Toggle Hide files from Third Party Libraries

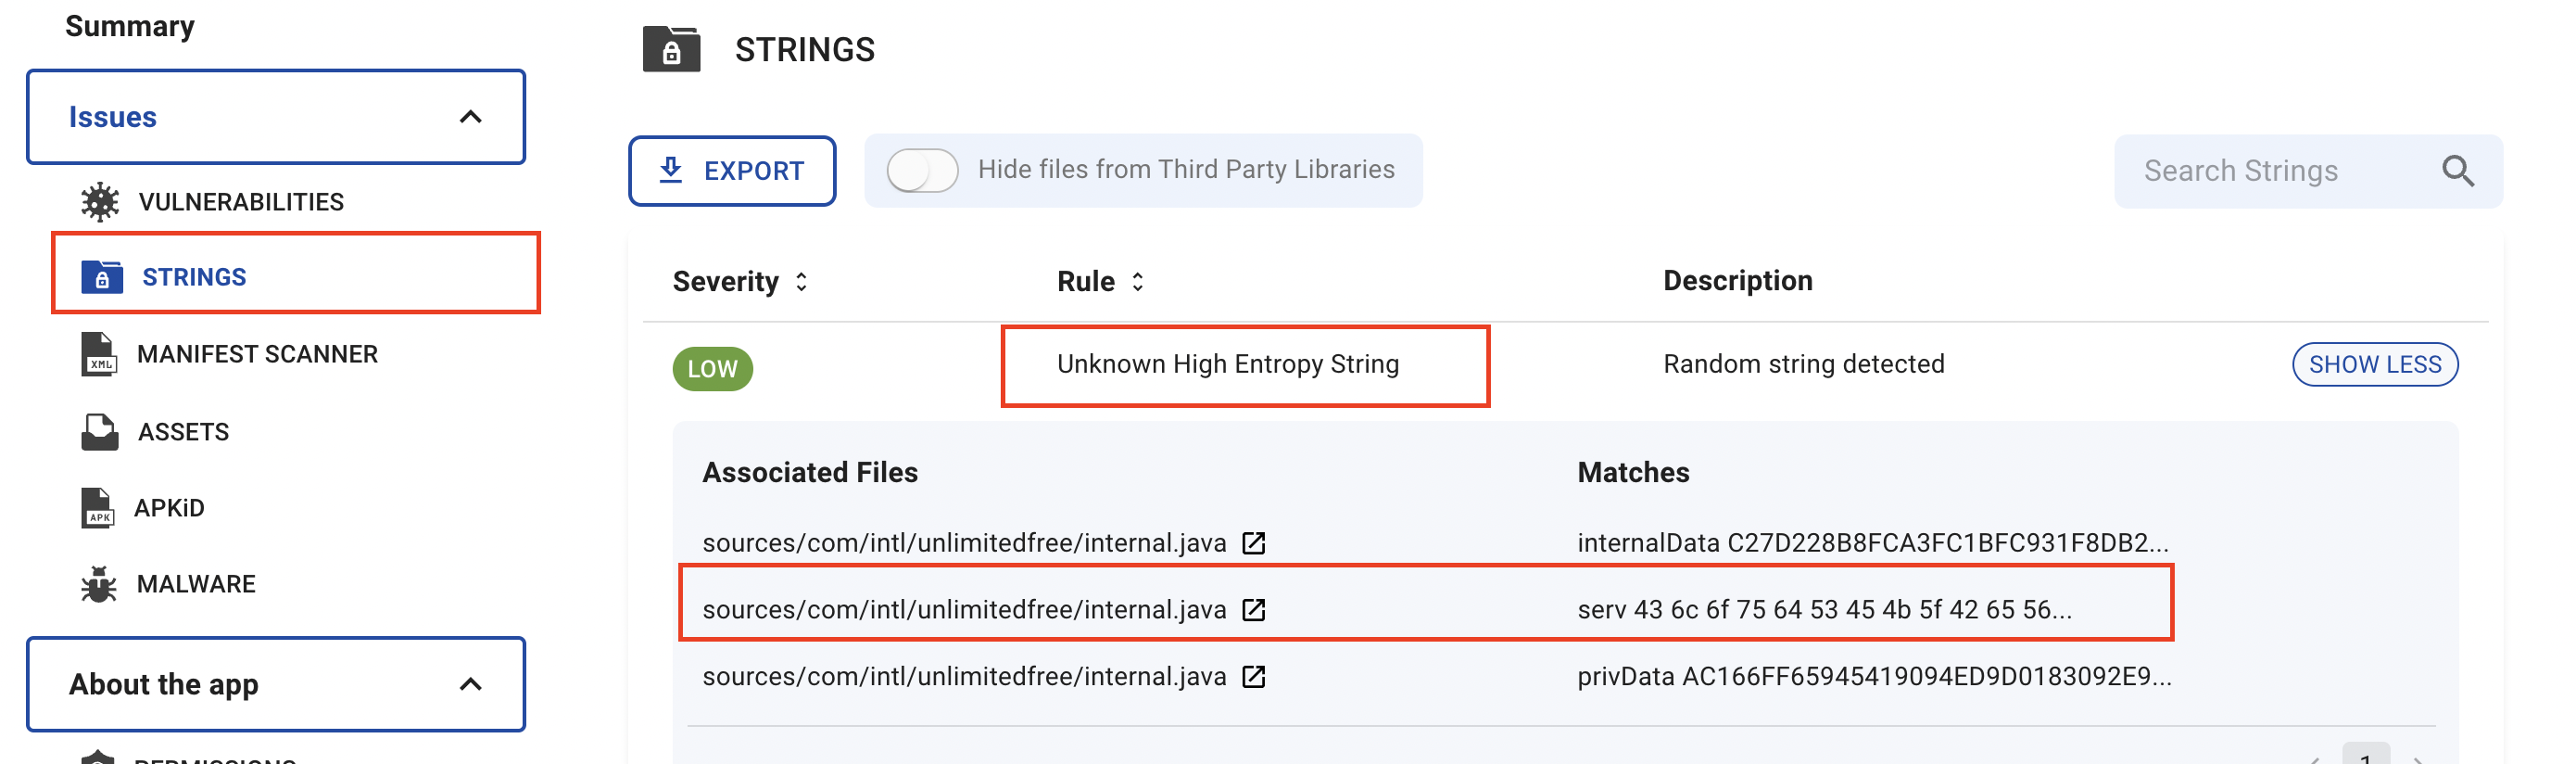click(x=922, y=171)
